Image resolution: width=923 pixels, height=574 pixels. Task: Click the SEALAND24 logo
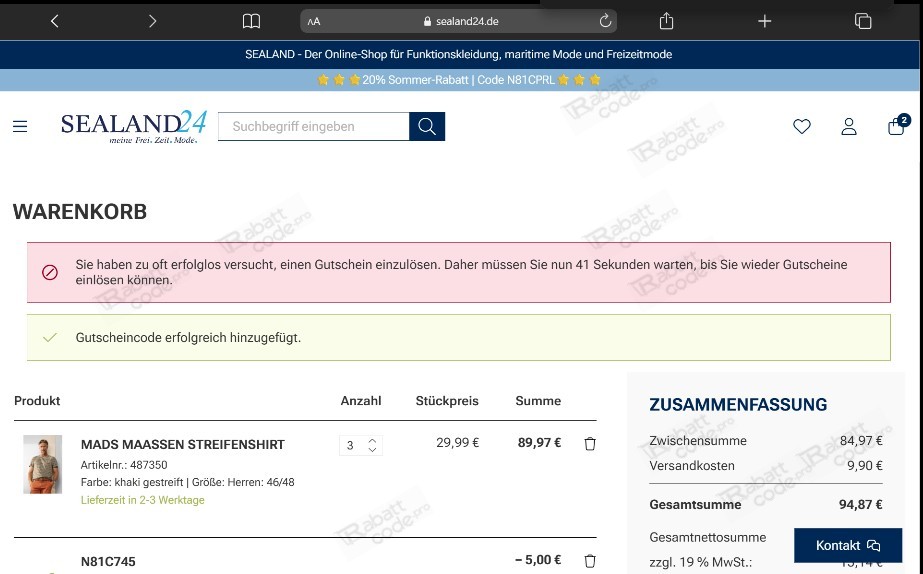[x=134, y=127]
